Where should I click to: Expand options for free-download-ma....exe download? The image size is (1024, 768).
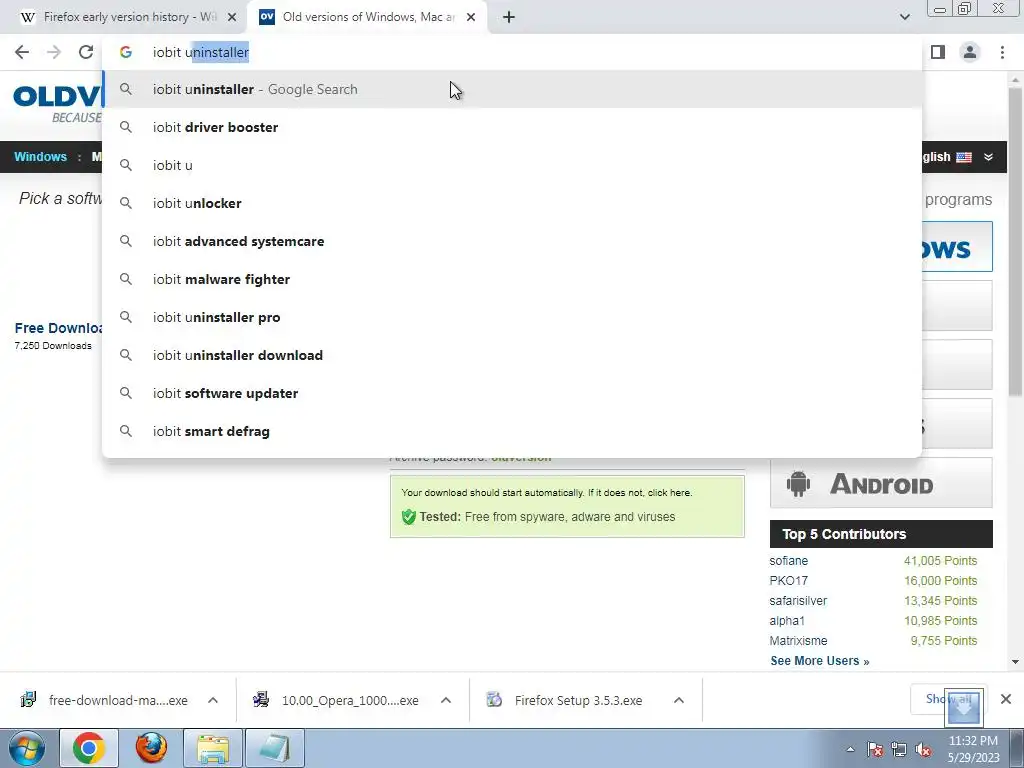(213, 700)
